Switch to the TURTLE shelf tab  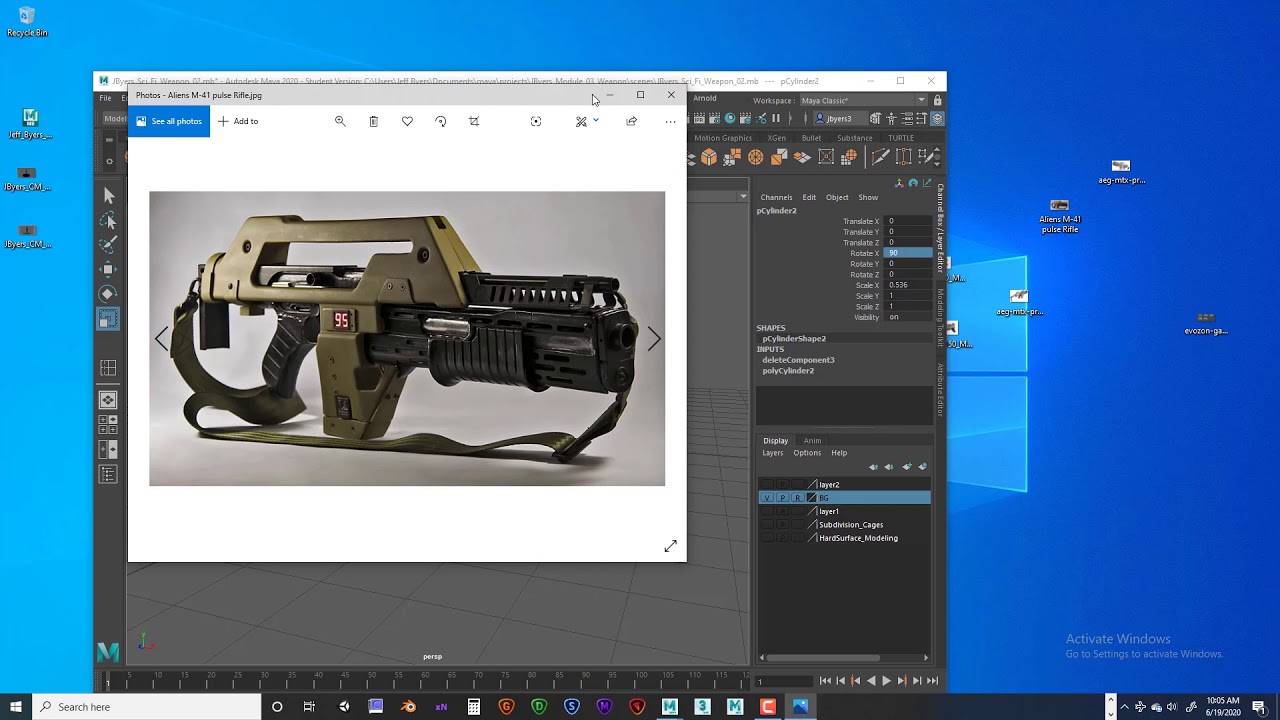point(901,138)
